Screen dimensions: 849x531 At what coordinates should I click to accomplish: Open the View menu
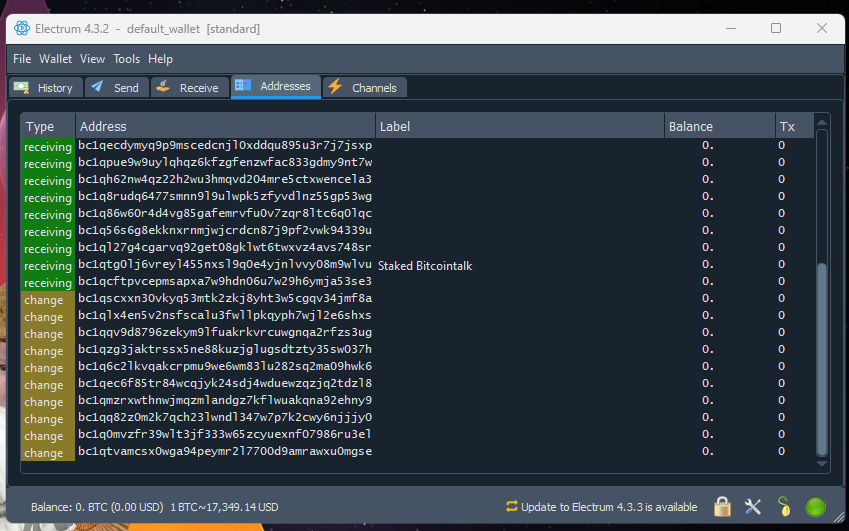[x=92, y=59]
